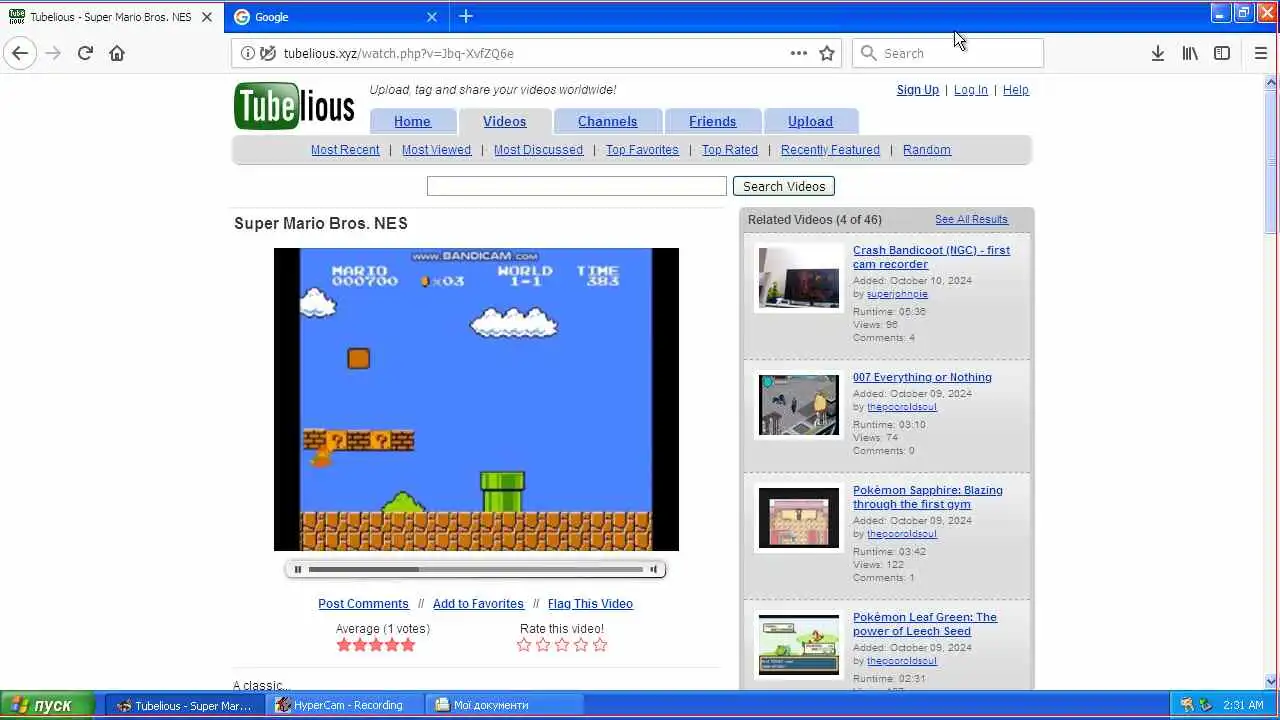Open Most Recent videos
This screenshot has width=1280, height=720.
[345, 150]
